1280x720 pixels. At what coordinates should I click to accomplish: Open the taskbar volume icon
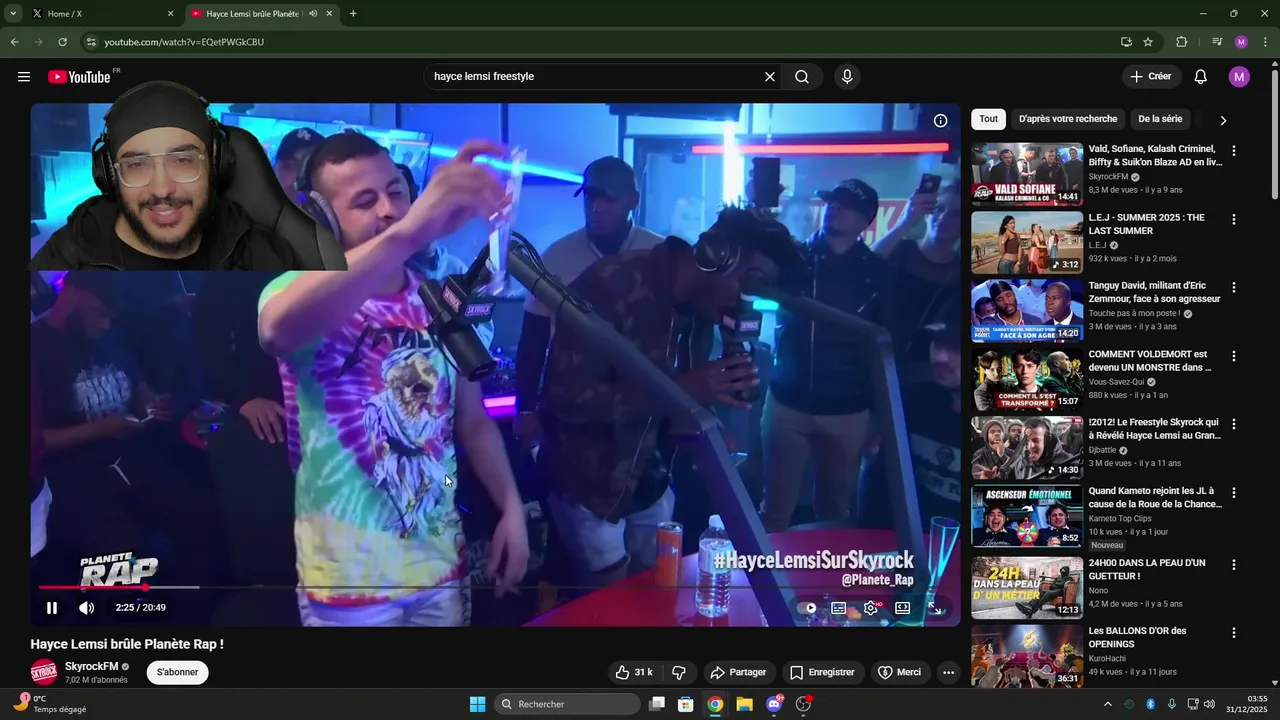1209,704
